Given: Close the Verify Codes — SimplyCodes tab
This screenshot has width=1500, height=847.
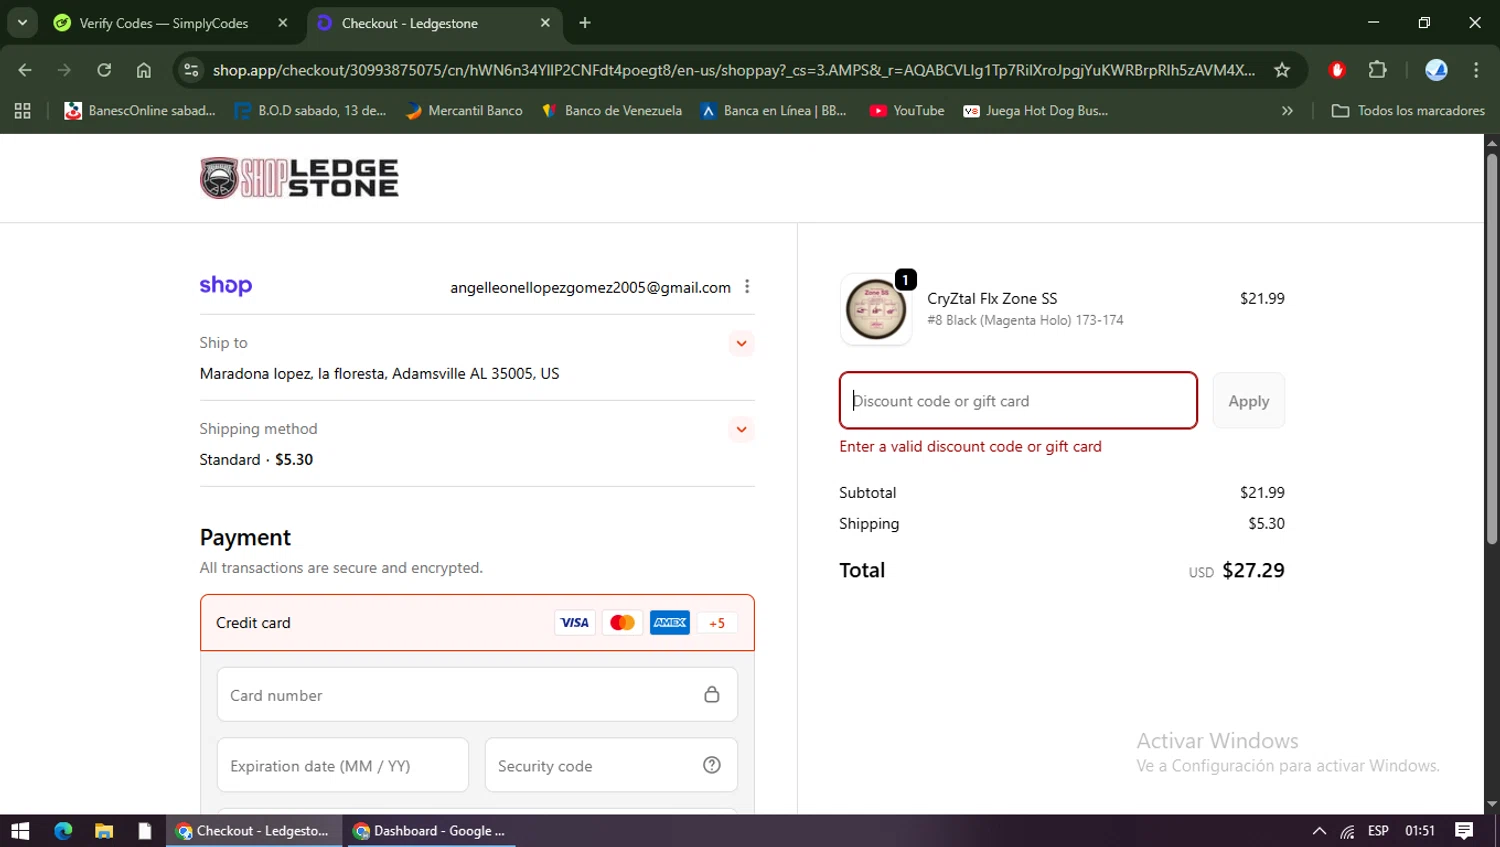Looking at the screenshot, I should point(283,23).
